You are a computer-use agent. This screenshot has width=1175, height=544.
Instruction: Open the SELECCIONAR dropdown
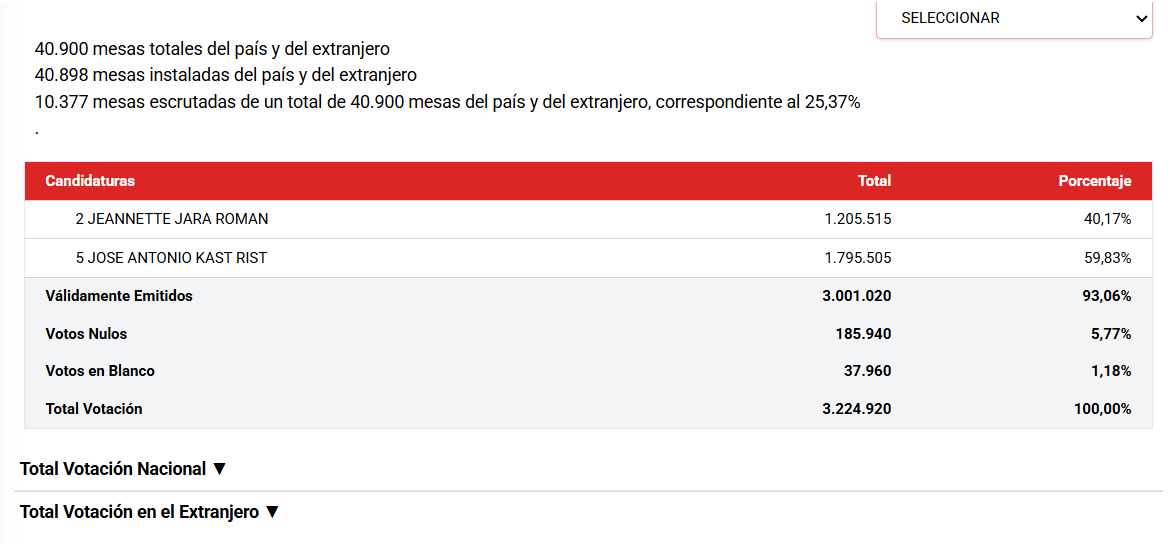1014,18
